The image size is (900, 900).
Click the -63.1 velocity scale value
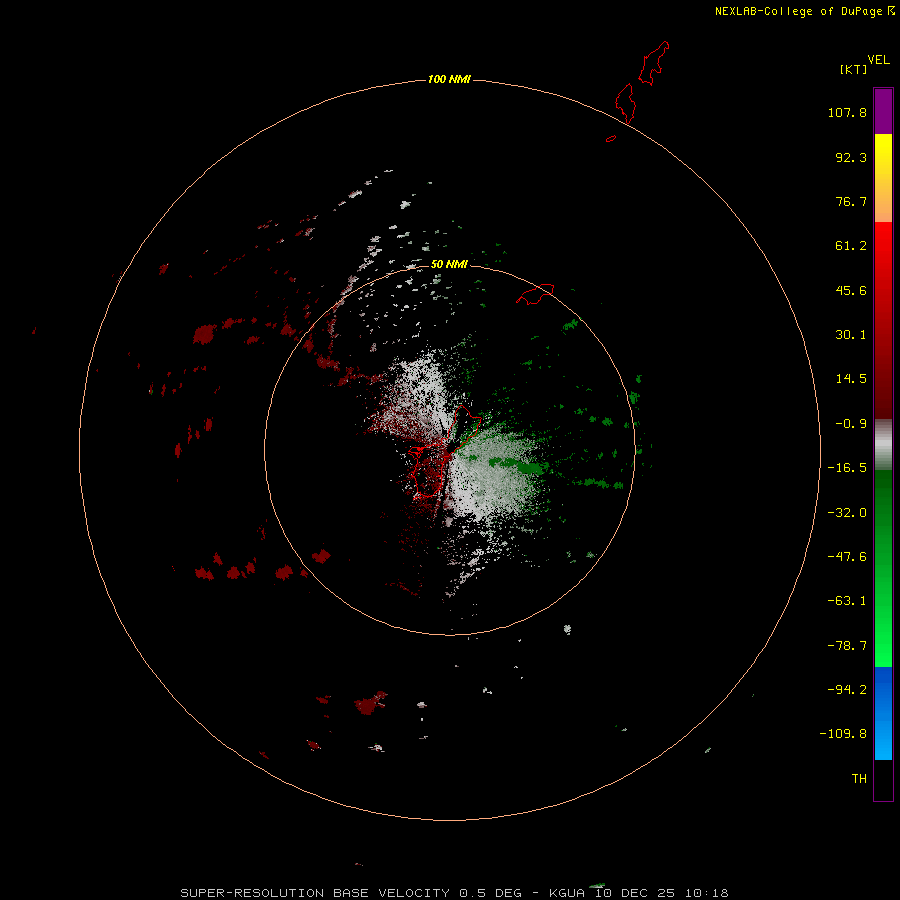coord(847,601)
